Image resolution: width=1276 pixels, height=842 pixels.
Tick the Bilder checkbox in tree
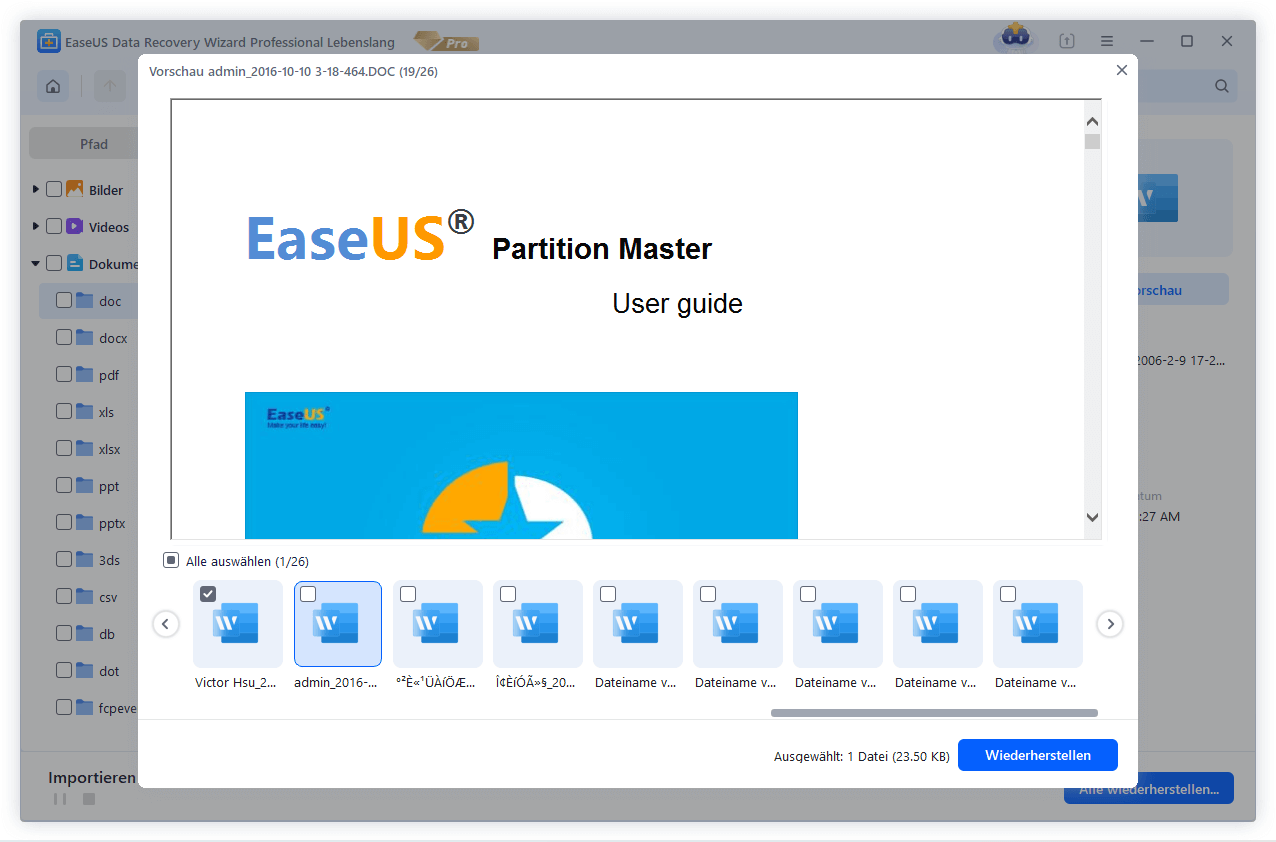coord(54,189)
